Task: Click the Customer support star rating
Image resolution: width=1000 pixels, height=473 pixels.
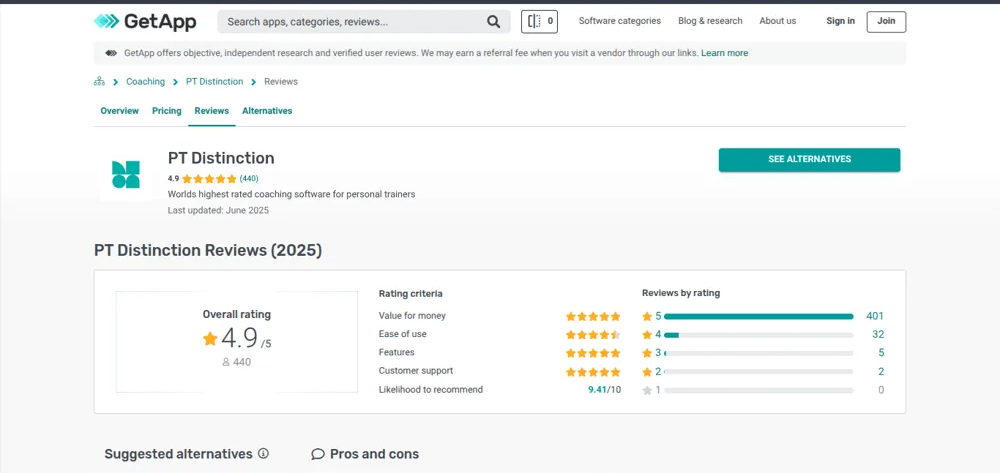Action: point(592,372)
